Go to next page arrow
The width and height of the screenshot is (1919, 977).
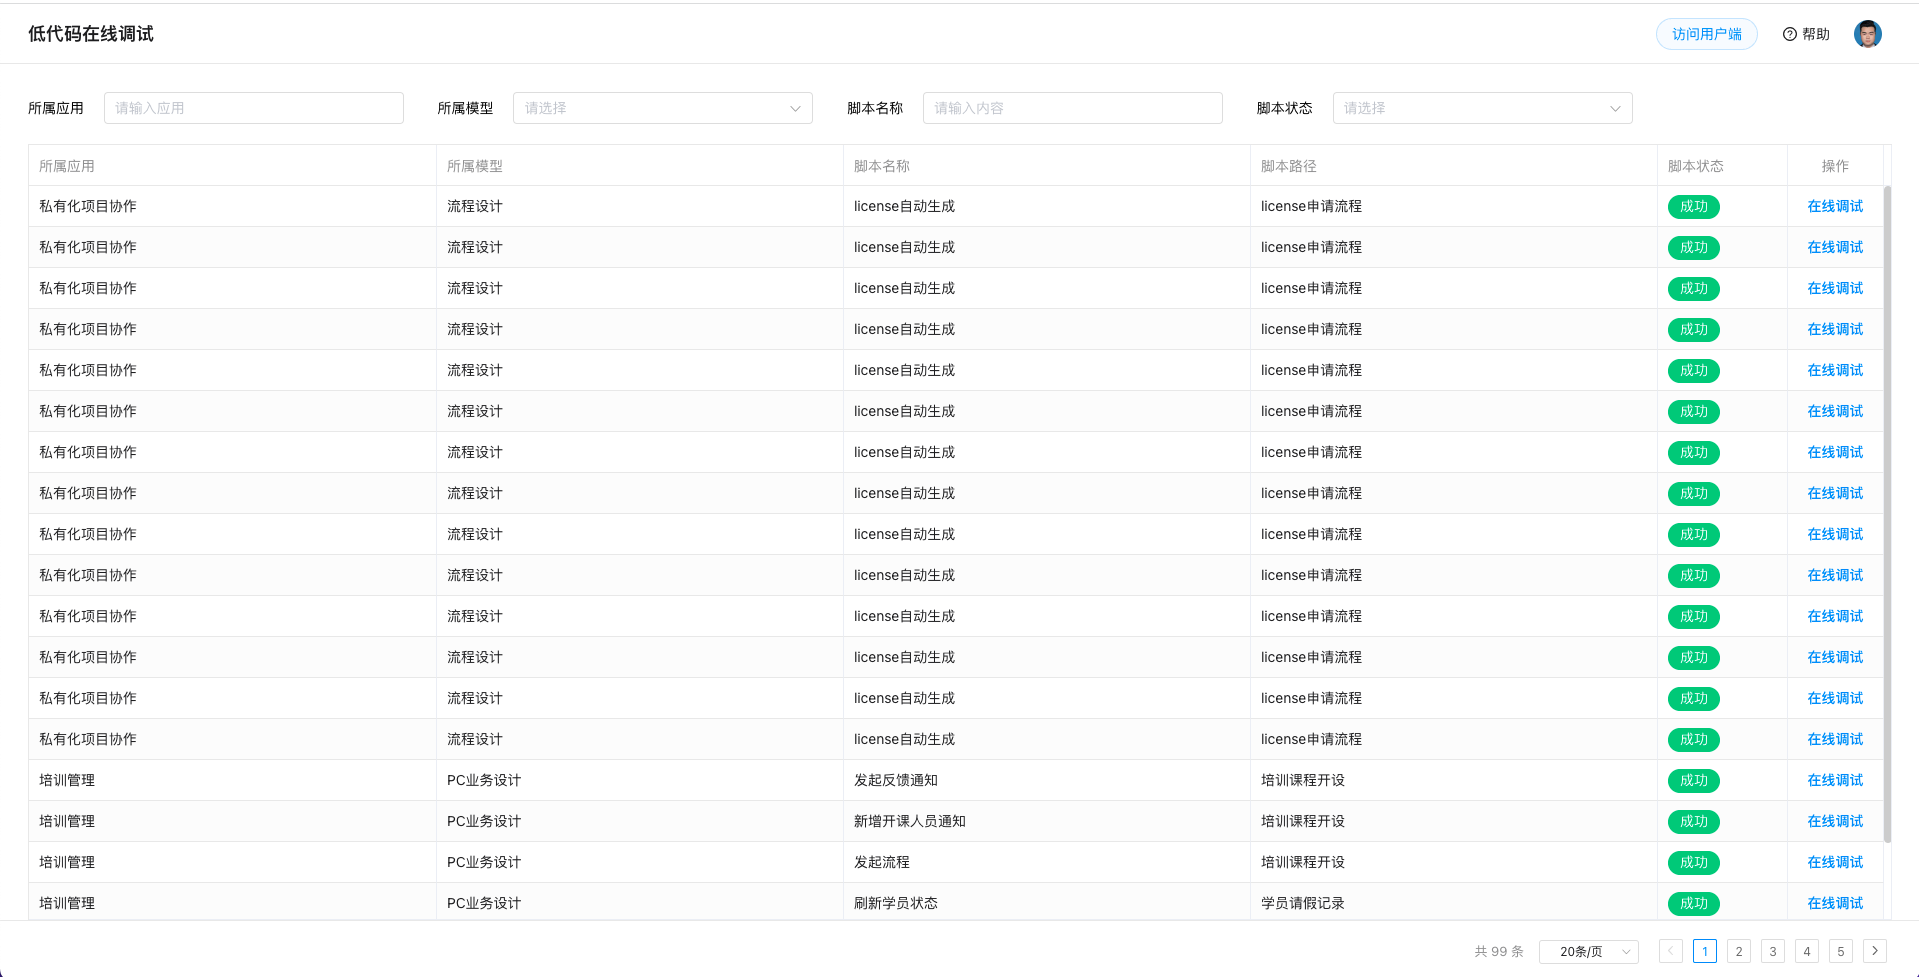(1875, 951)
